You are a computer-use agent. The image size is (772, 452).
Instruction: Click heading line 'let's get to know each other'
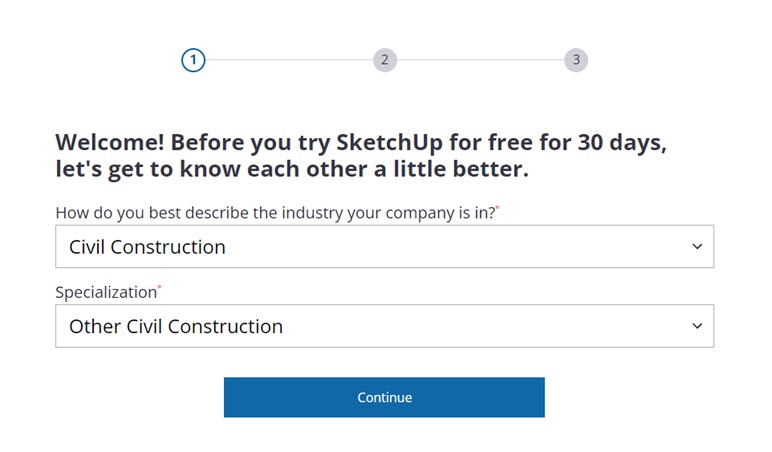coord(291,169)
